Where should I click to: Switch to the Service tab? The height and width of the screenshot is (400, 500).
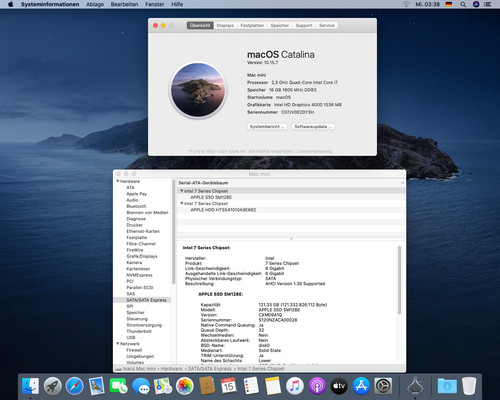click(327, 25)
